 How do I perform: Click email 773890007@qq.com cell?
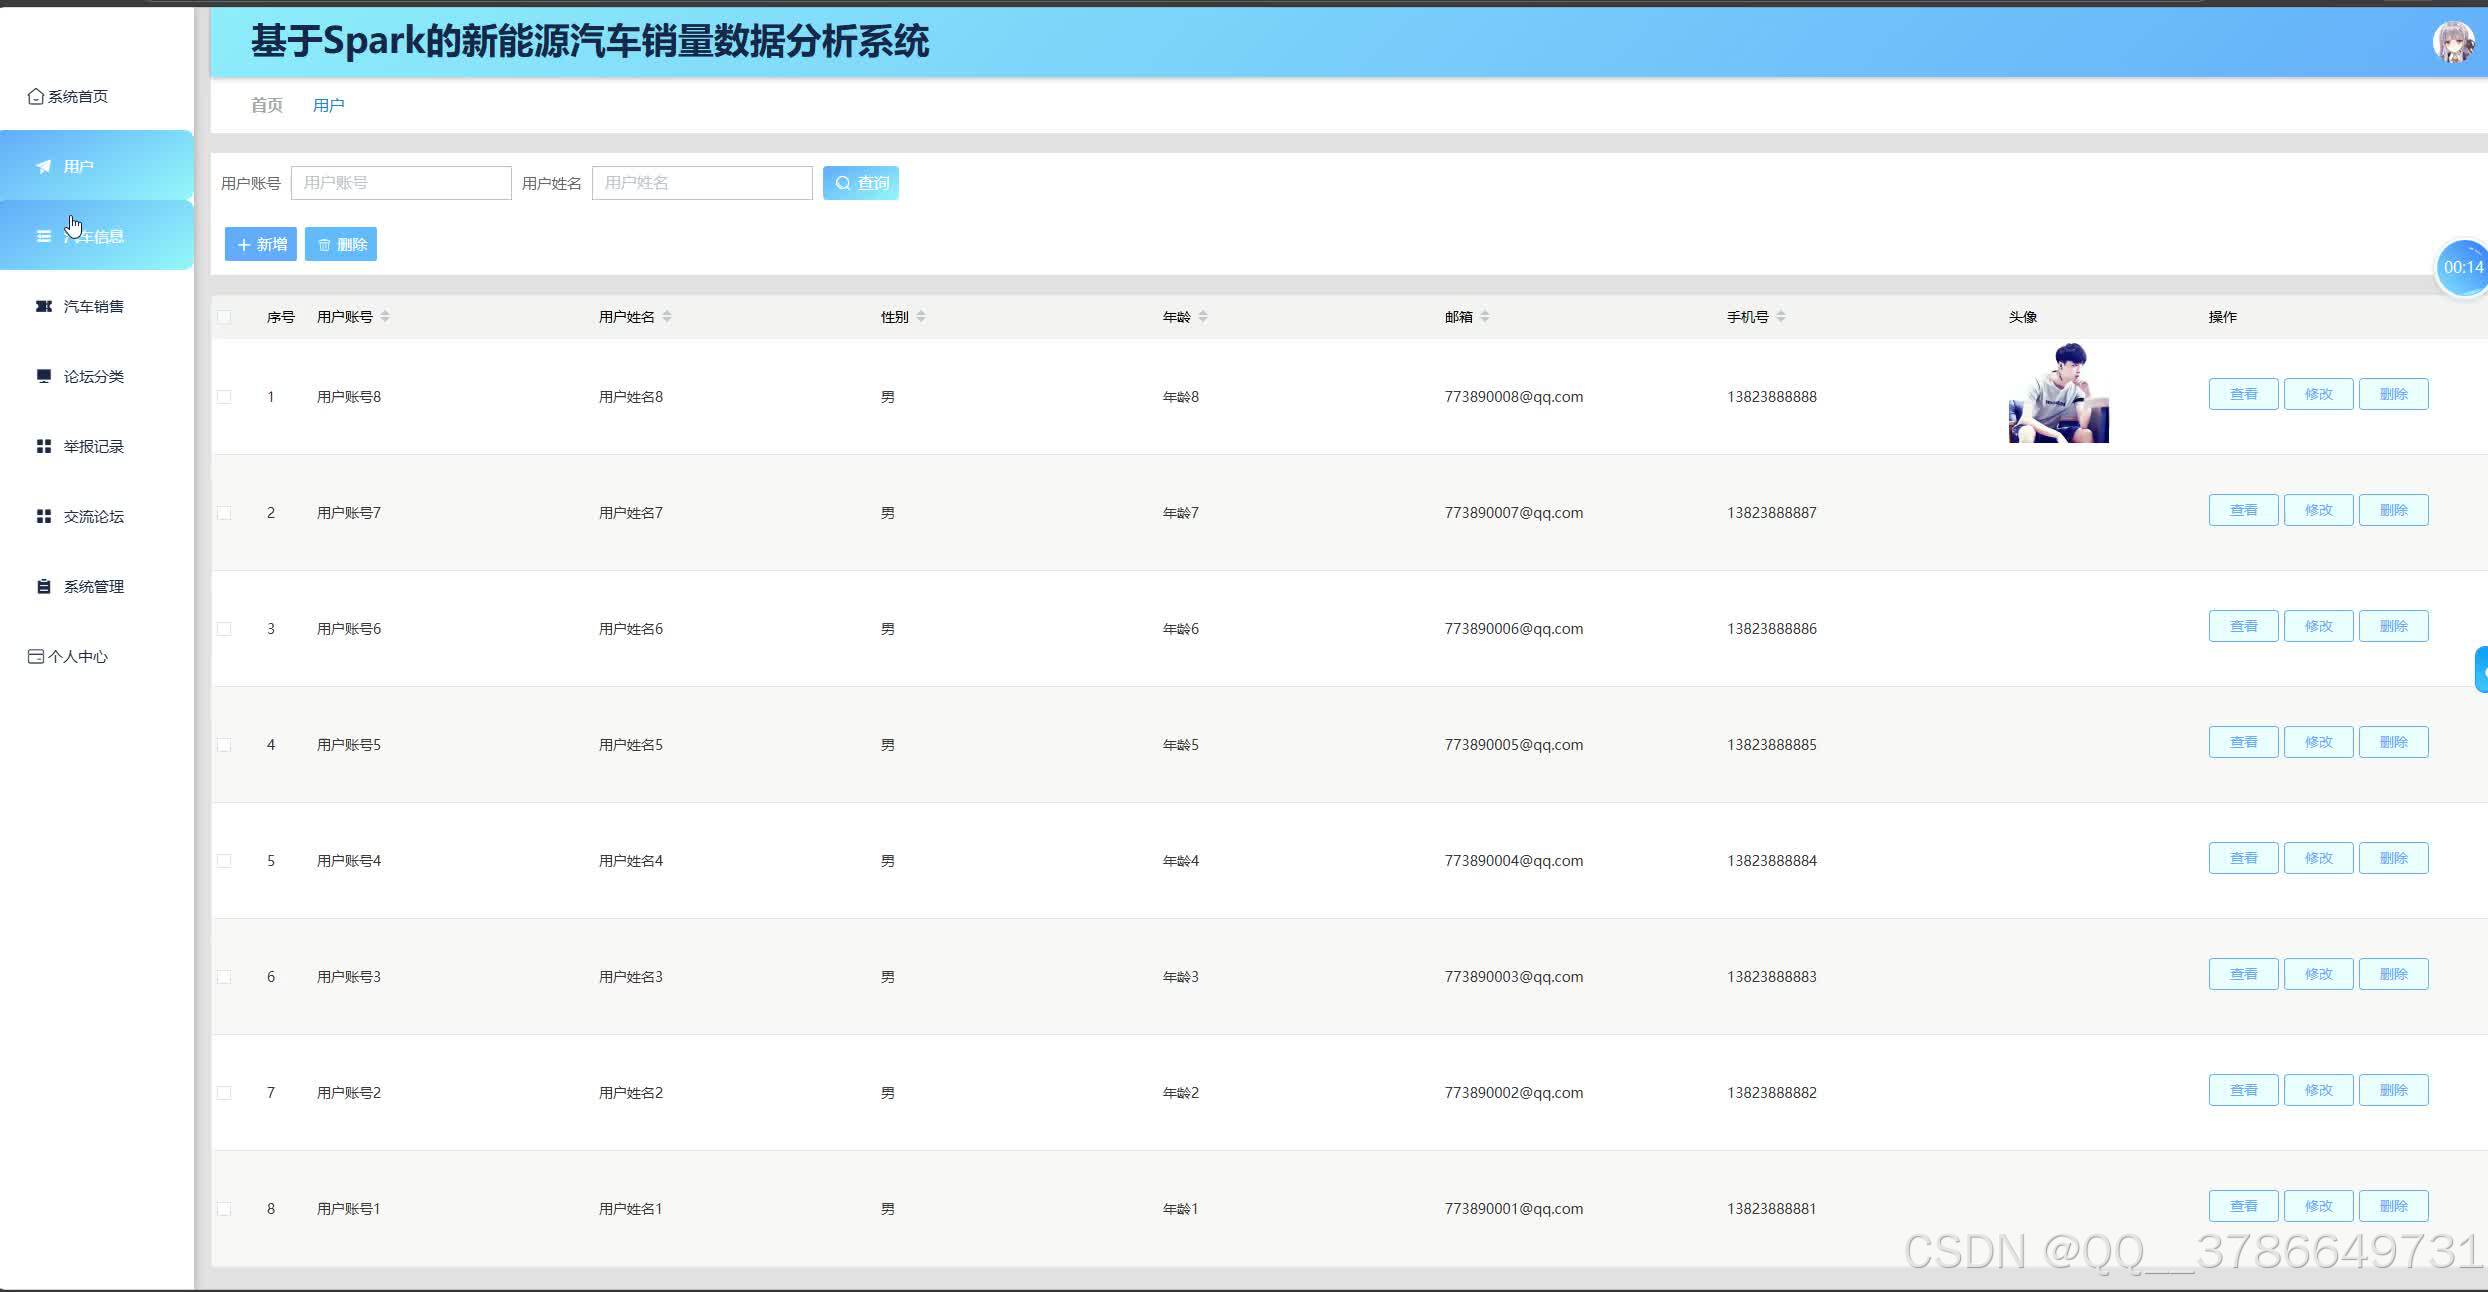click(x=1514, y=513)
